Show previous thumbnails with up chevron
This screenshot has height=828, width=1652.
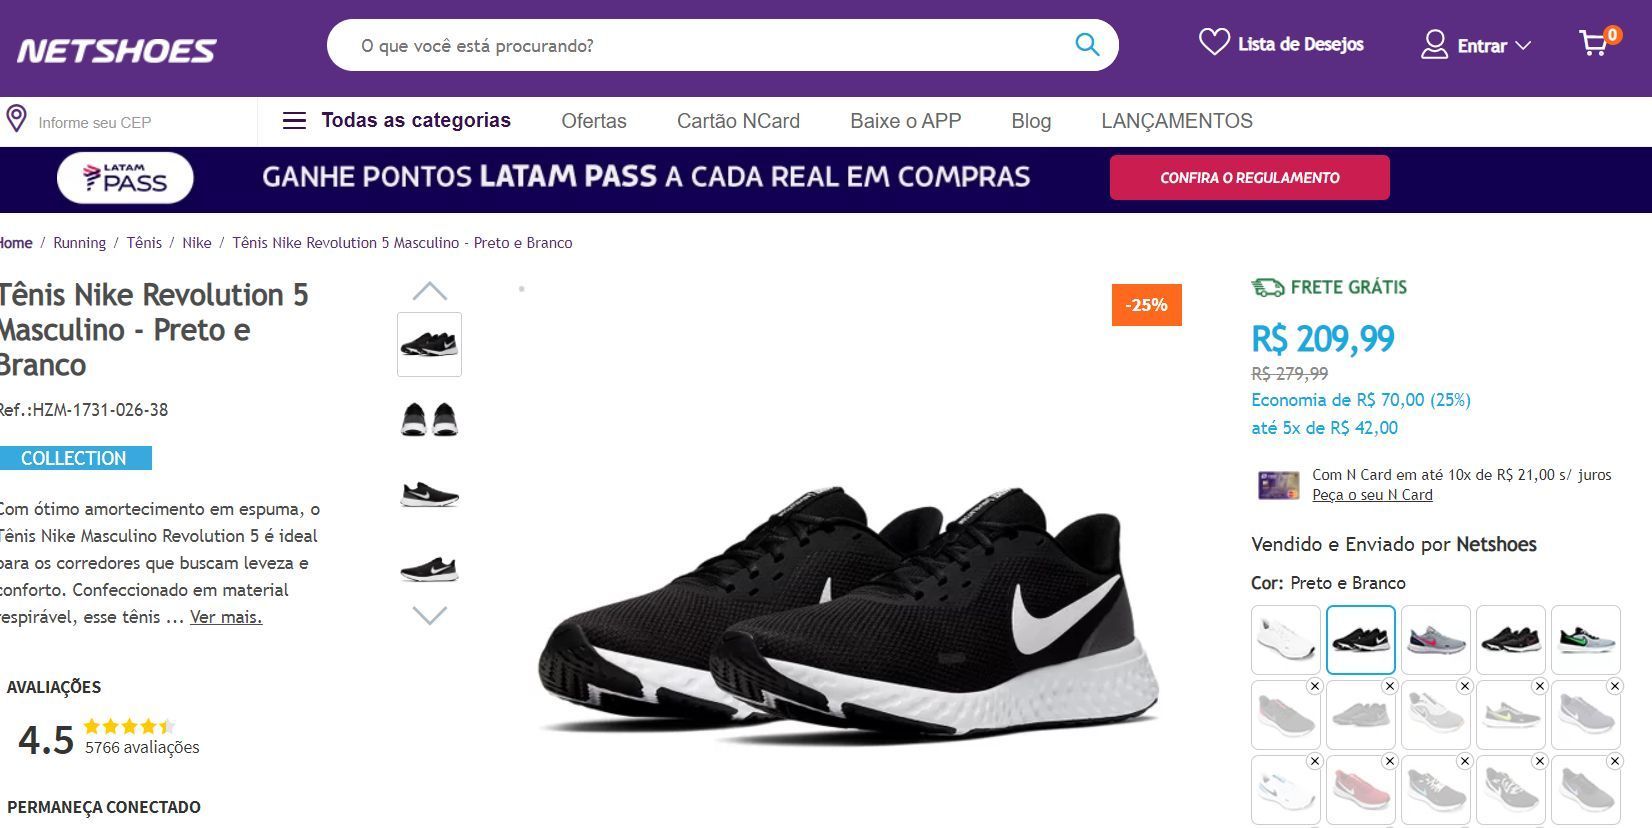coord(430,291)
